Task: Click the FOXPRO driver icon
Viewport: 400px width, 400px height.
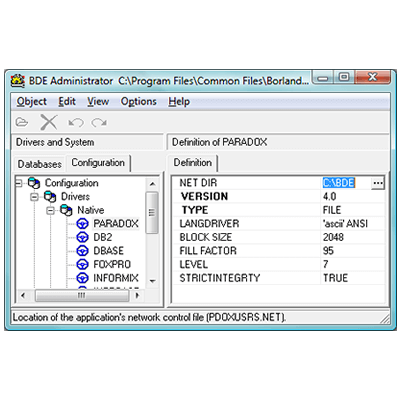Action: point(82,264)
